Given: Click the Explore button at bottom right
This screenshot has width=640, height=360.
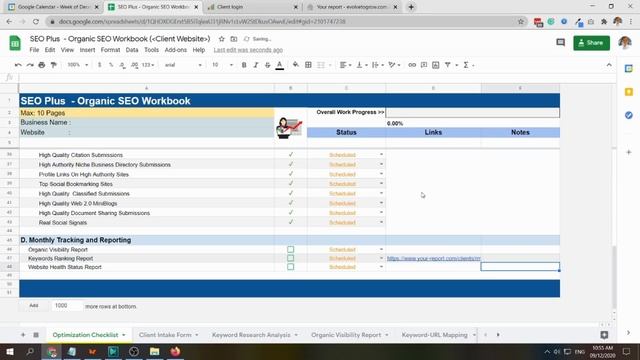Looking at the screenshot, I should [604, 335].
